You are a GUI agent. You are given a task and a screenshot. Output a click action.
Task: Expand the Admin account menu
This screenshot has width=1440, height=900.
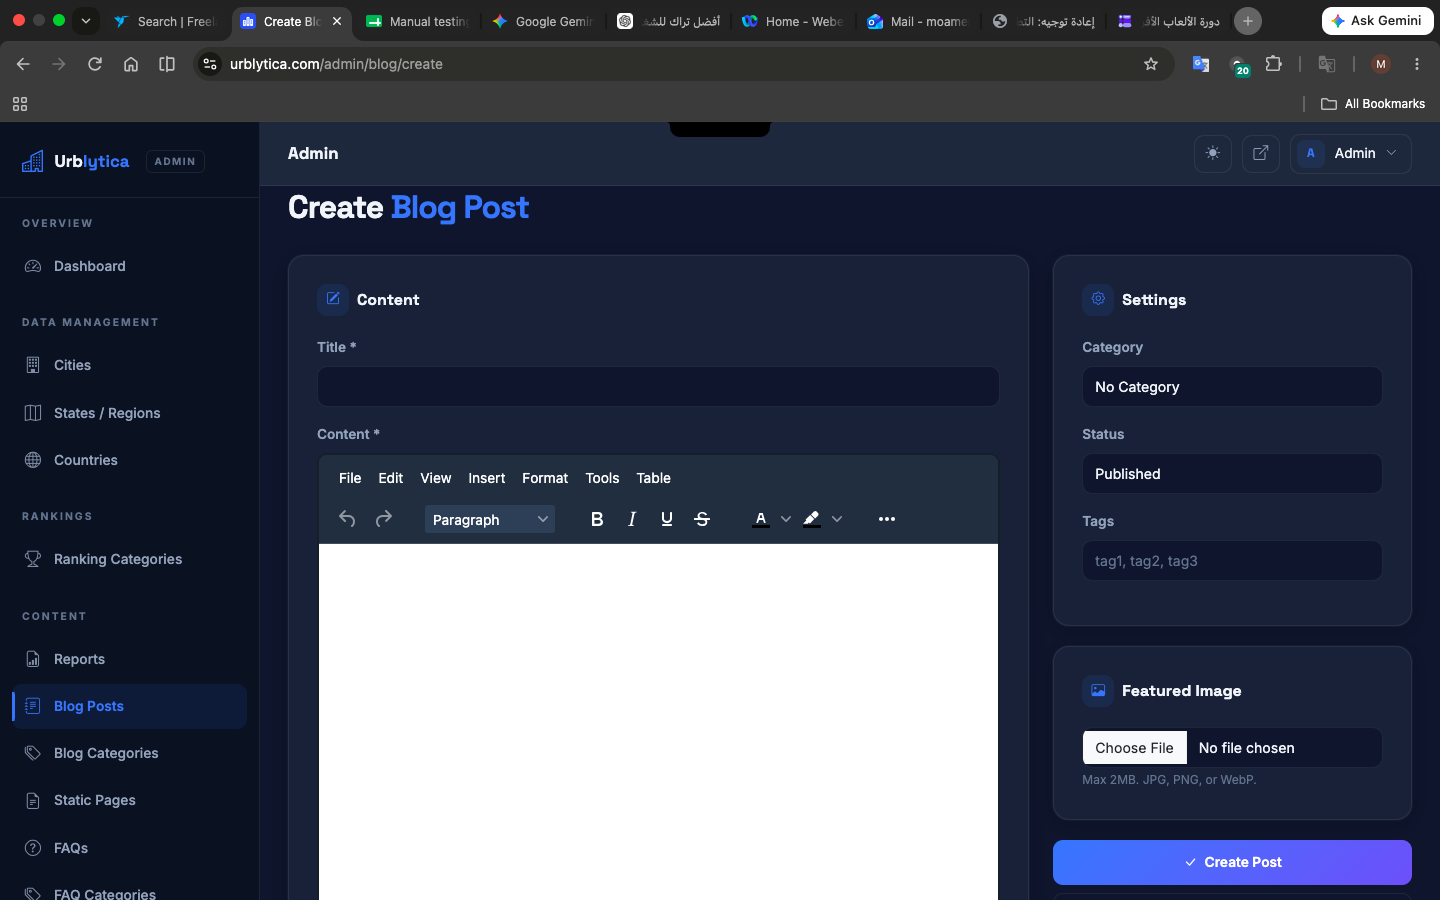point(1351,153)
